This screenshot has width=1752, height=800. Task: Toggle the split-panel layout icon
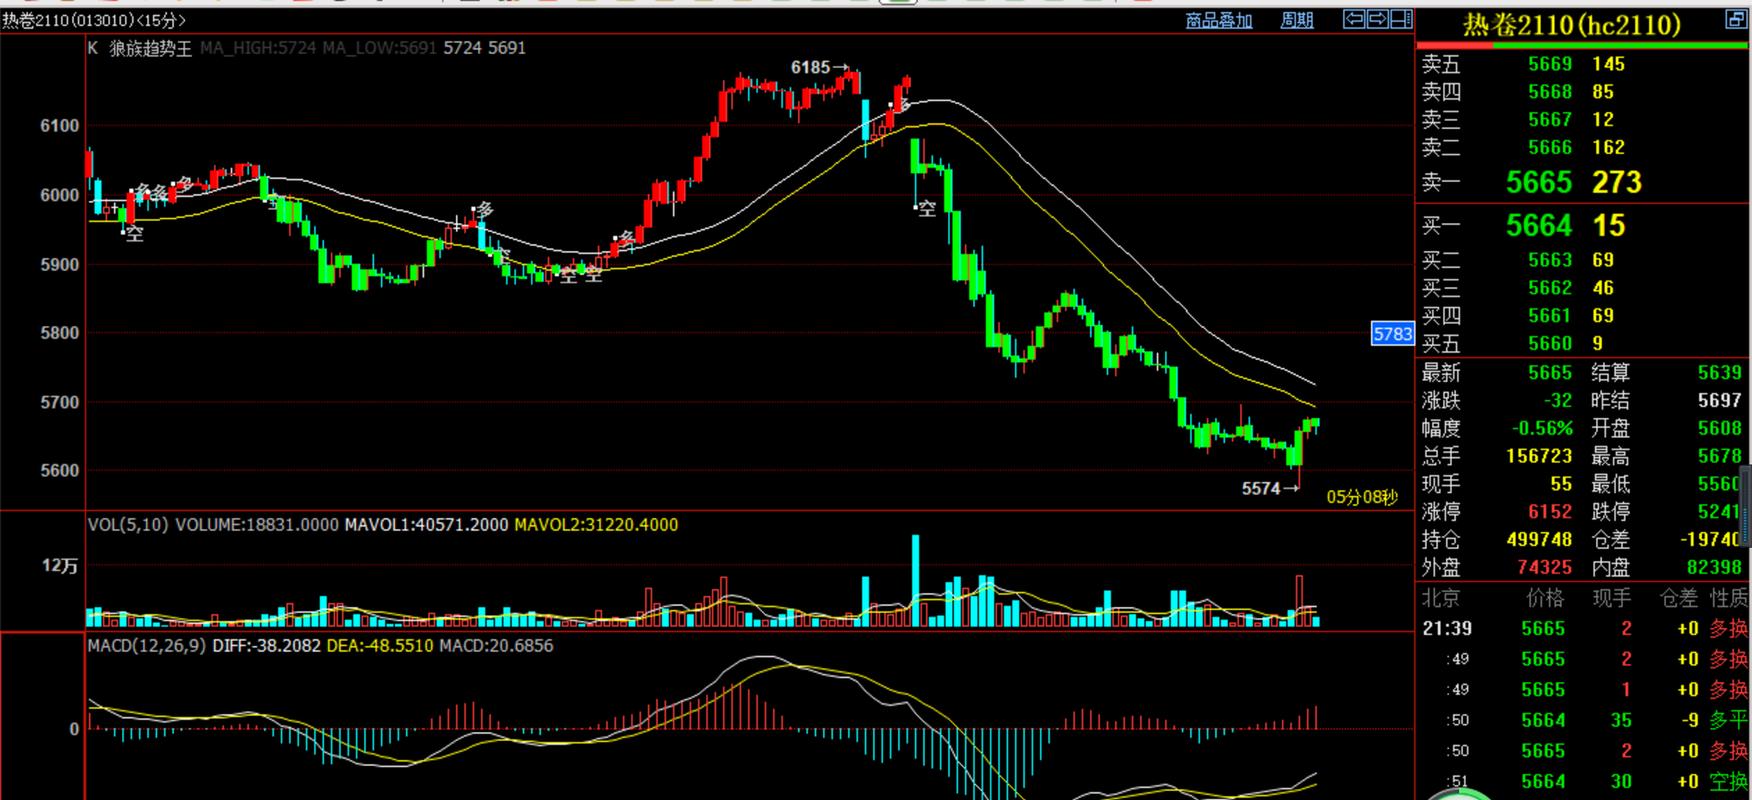[1401, 19]
